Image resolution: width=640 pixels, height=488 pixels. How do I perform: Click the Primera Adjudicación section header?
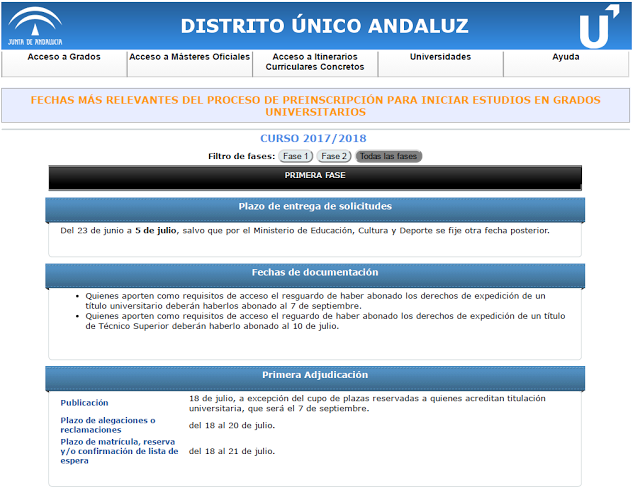click(314, 376)
